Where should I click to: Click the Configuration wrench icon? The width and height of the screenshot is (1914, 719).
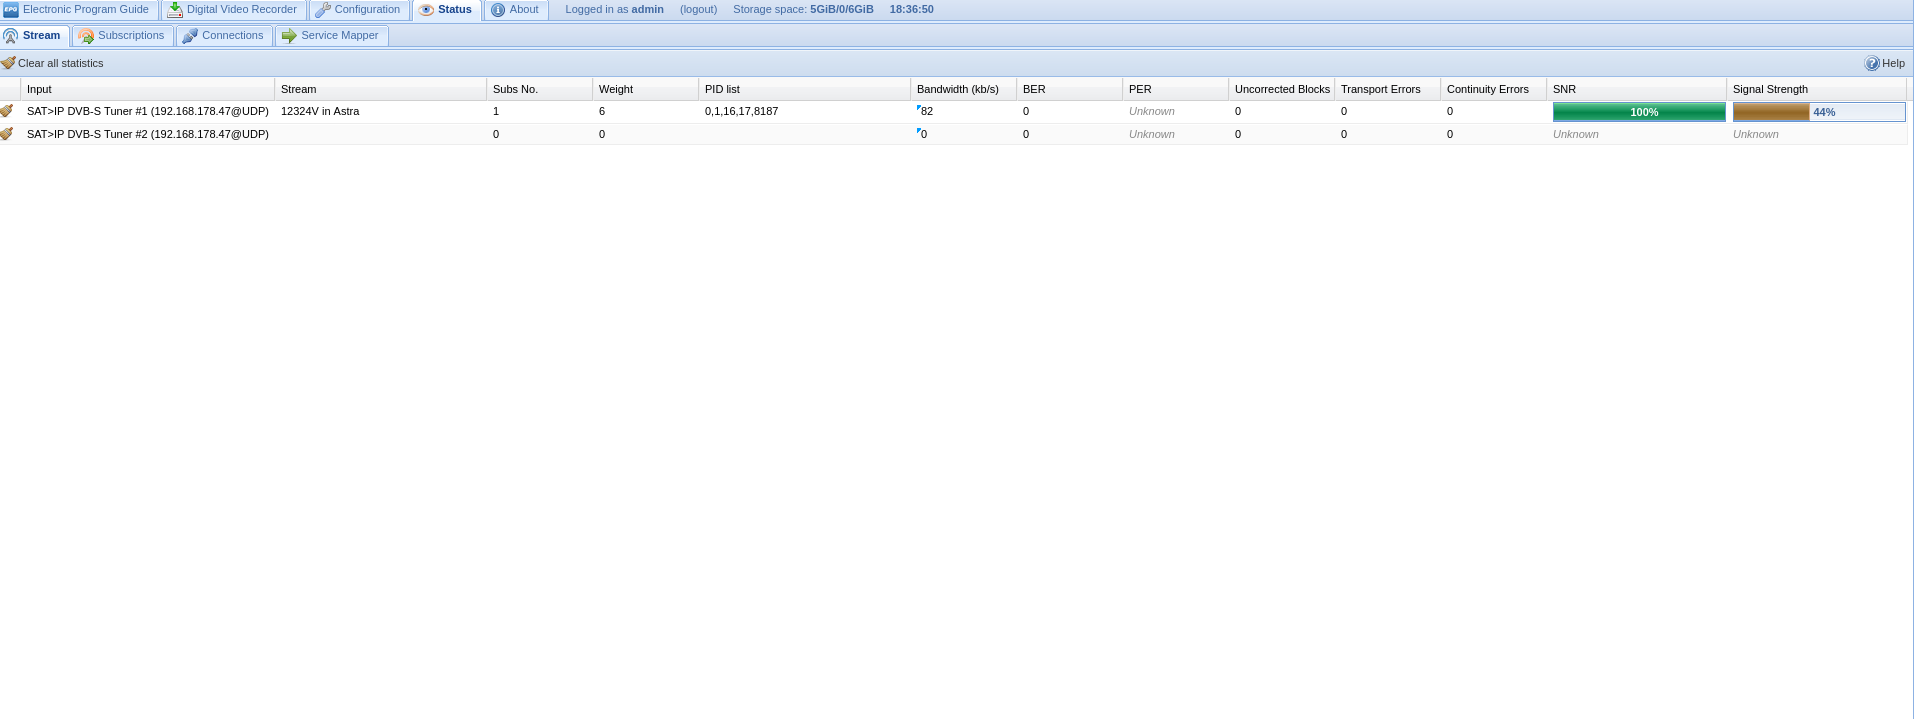pyautogui.click(x=323, y=10)
